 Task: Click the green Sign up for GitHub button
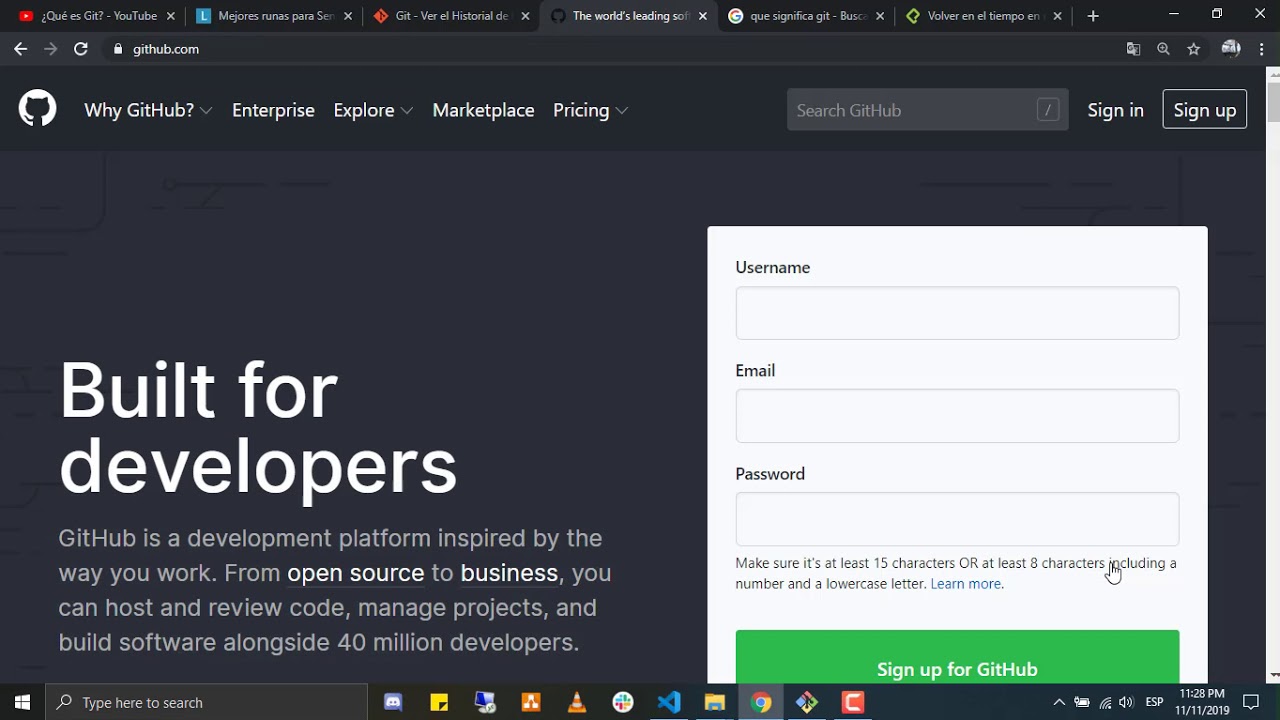click(957, 658)
